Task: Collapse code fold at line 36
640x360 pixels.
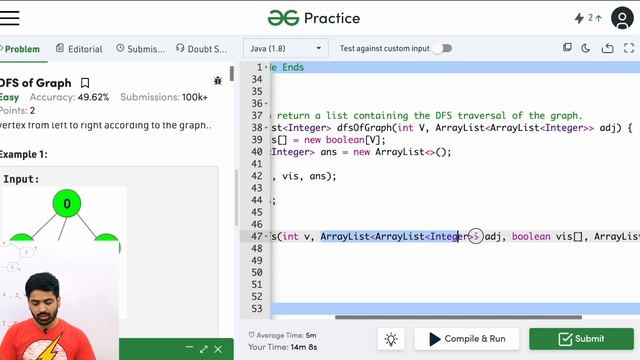Action: (x=266, y=104)
